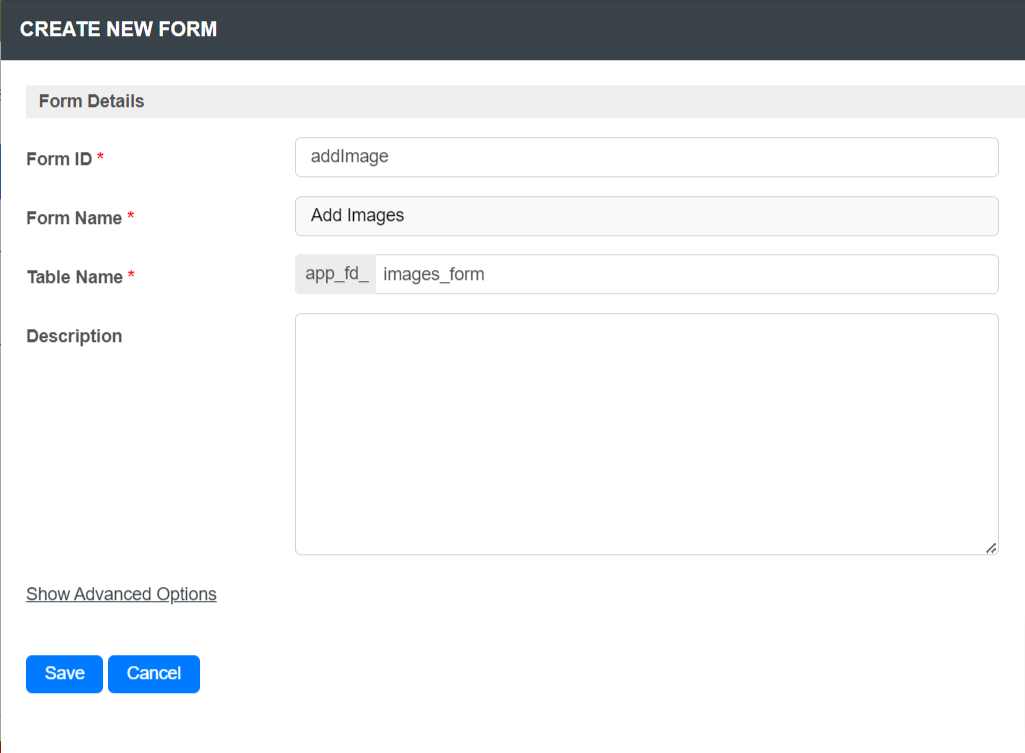Click the Form ID input field
The image size is (1025, 753).
coord(646,157)
